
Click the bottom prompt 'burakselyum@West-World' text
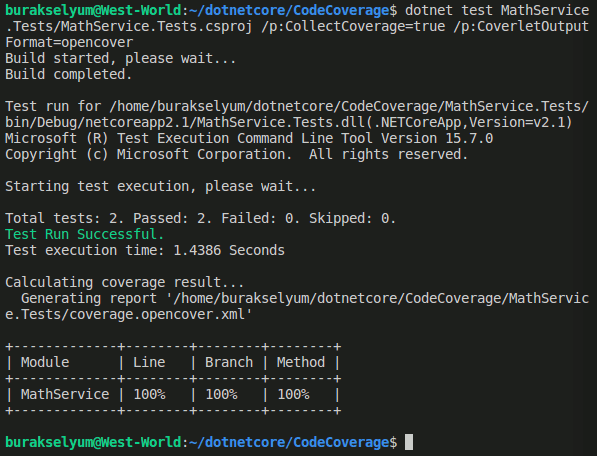point(93,442)
